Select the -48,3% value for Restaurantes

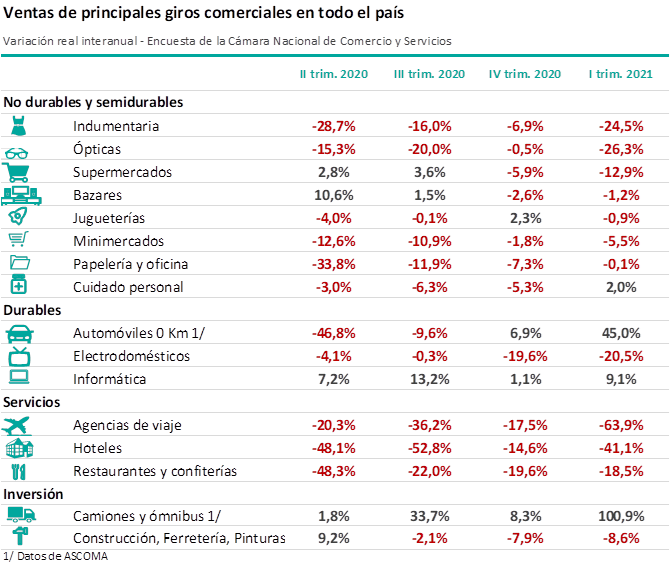pos(334,472)
